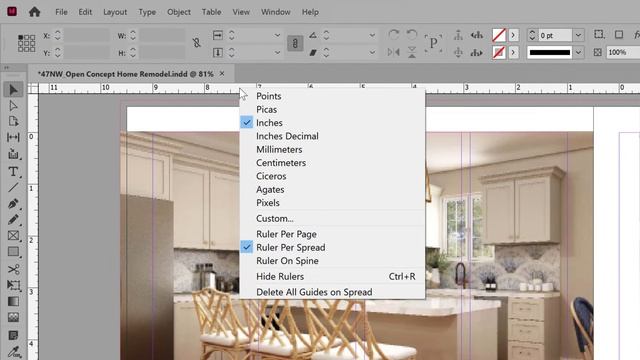Toggle constrain proportions for scaling
640x360 pixels.
coord(295,43)
